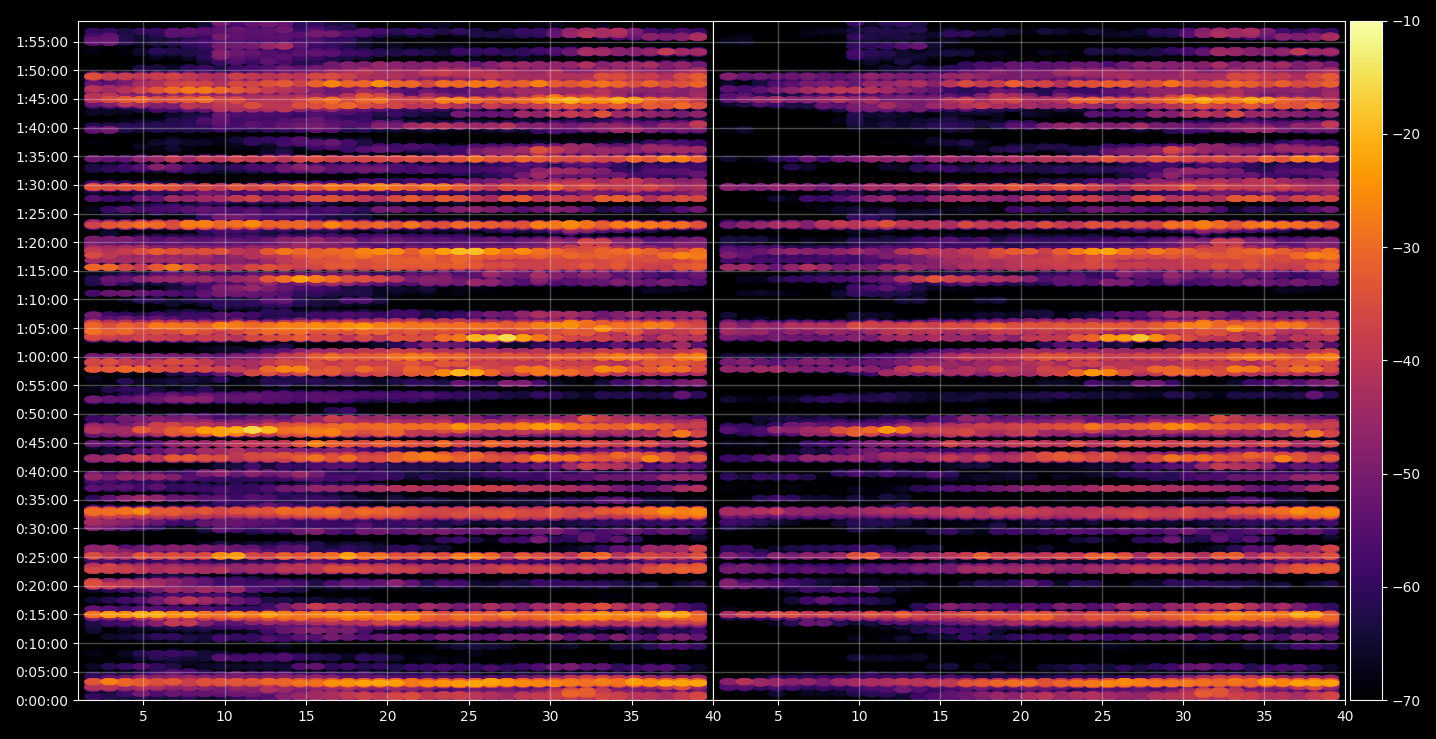Click the 1:50:00 time axis label
The height and width of the screenshot is (739, 1436).
[42, 71]
